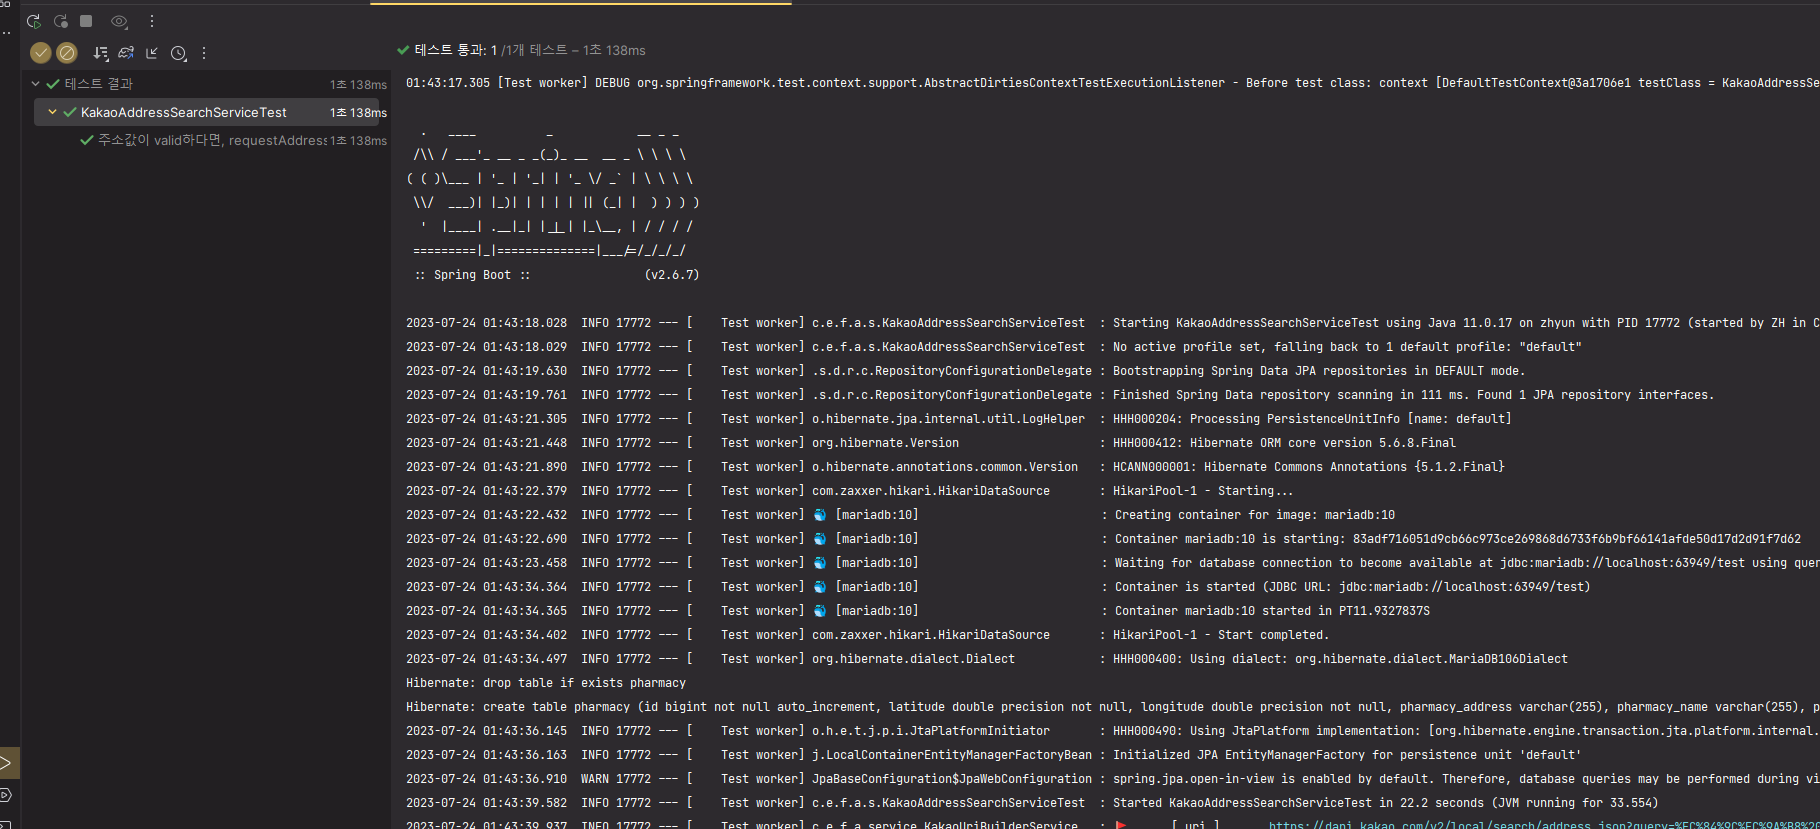
Task: Select the 주소값이 valid하다면 test case
Action: click(208, 140)
